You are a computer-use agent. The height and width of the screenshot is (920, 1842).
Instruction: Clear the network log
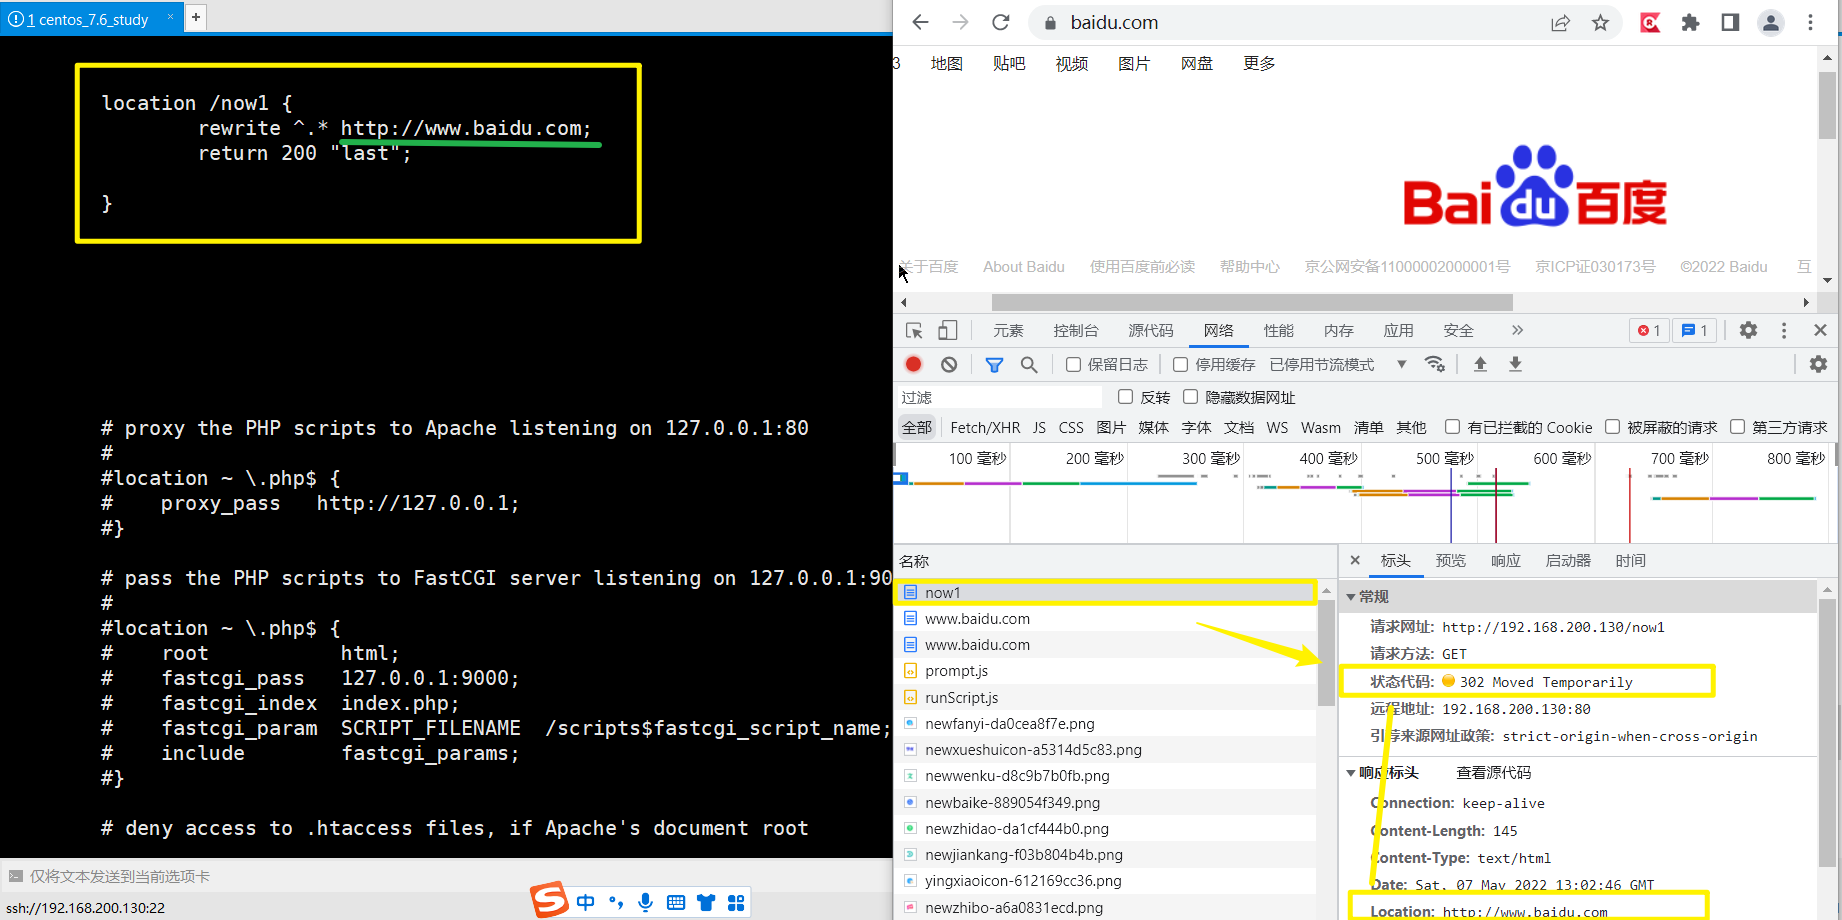(949, 365)
